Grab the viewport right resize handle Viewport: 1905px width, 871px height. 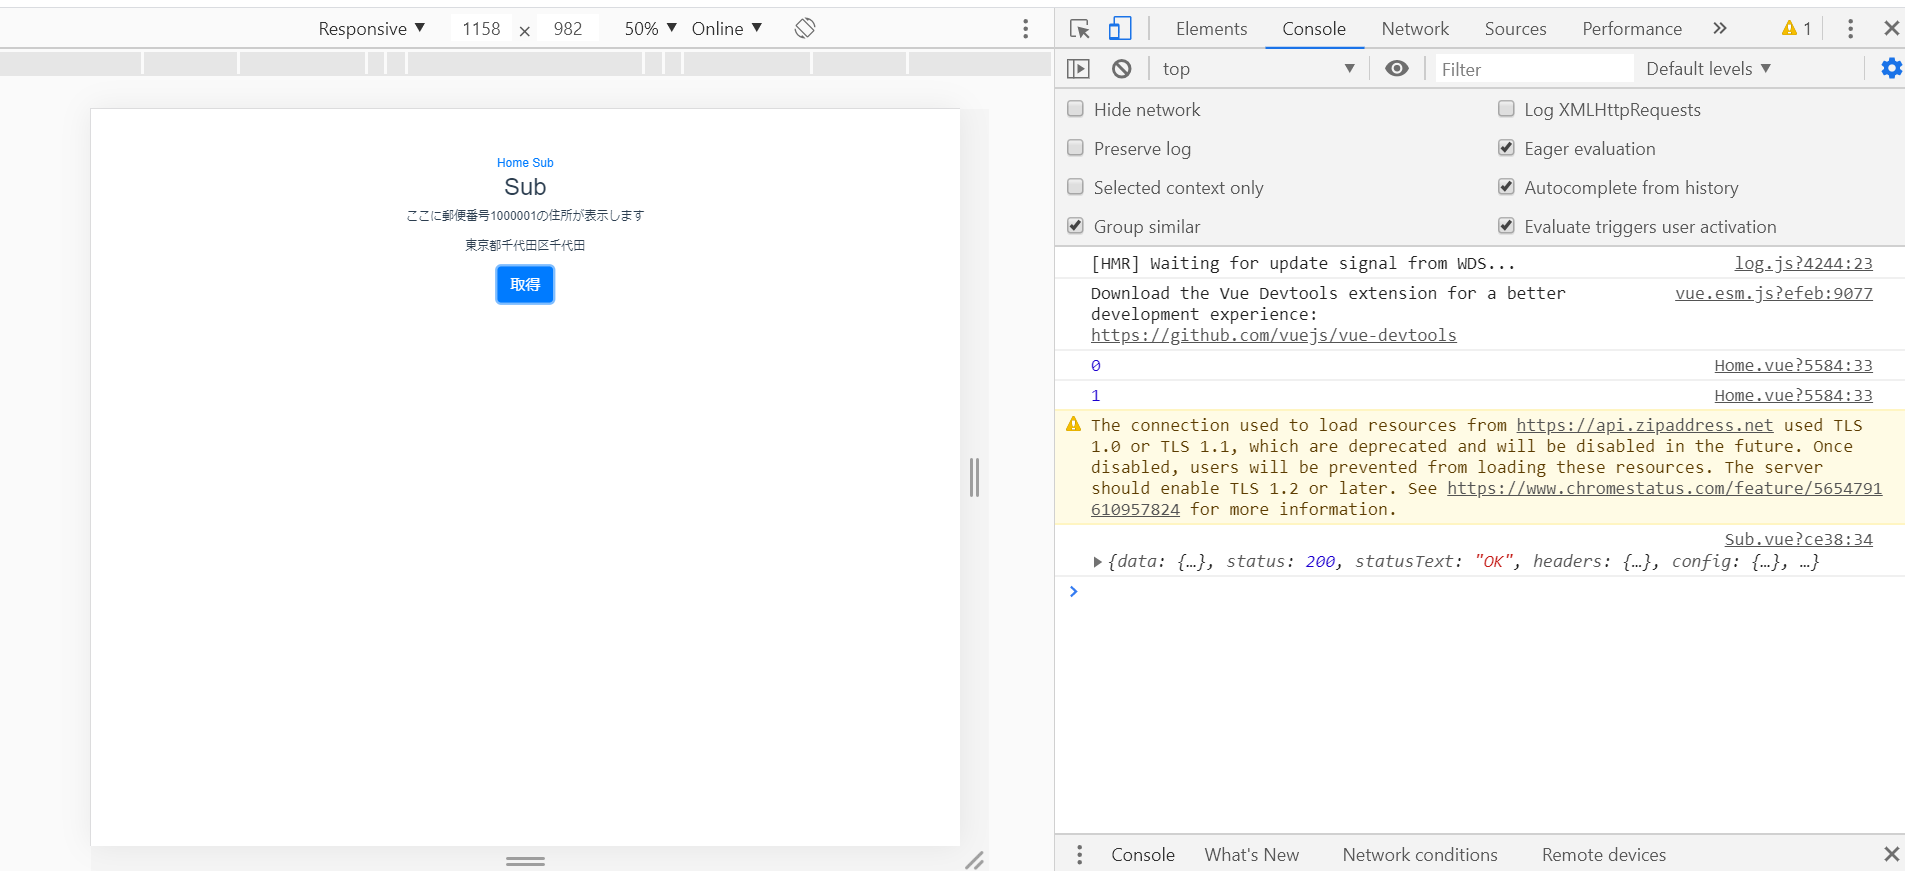pos(974,477)
